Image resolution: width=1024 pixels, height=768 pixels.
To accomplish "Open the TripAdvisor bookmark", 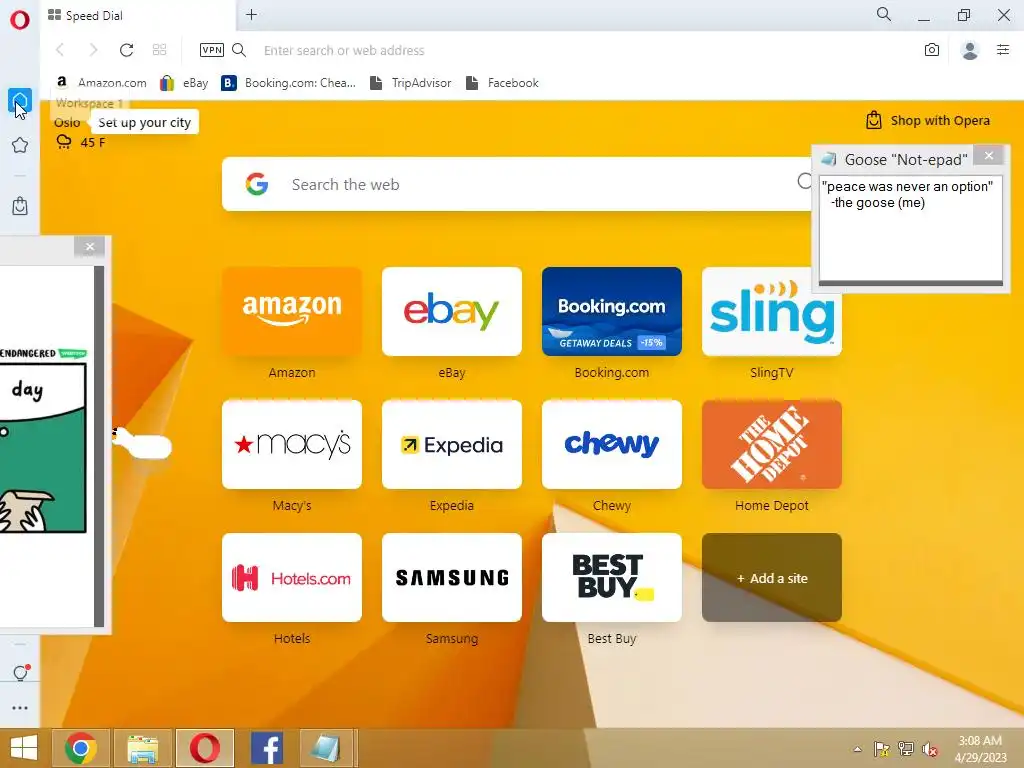I will (410, 83).
